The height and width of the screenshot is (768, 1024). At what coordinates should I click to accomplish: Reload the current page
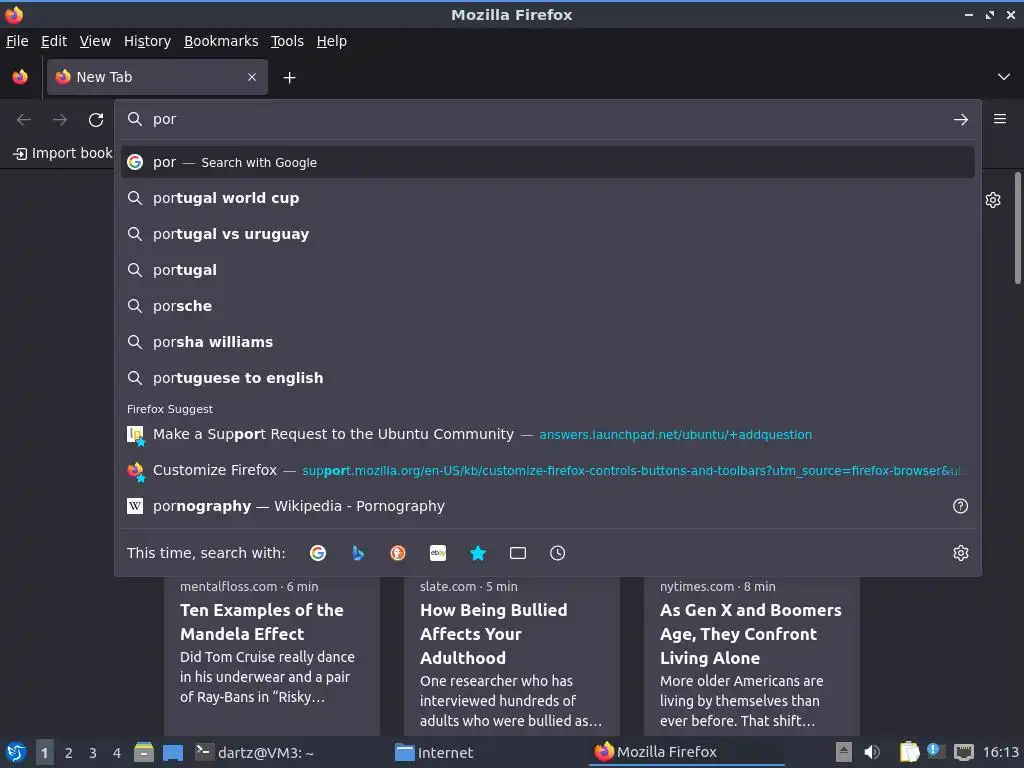[96, 120]
